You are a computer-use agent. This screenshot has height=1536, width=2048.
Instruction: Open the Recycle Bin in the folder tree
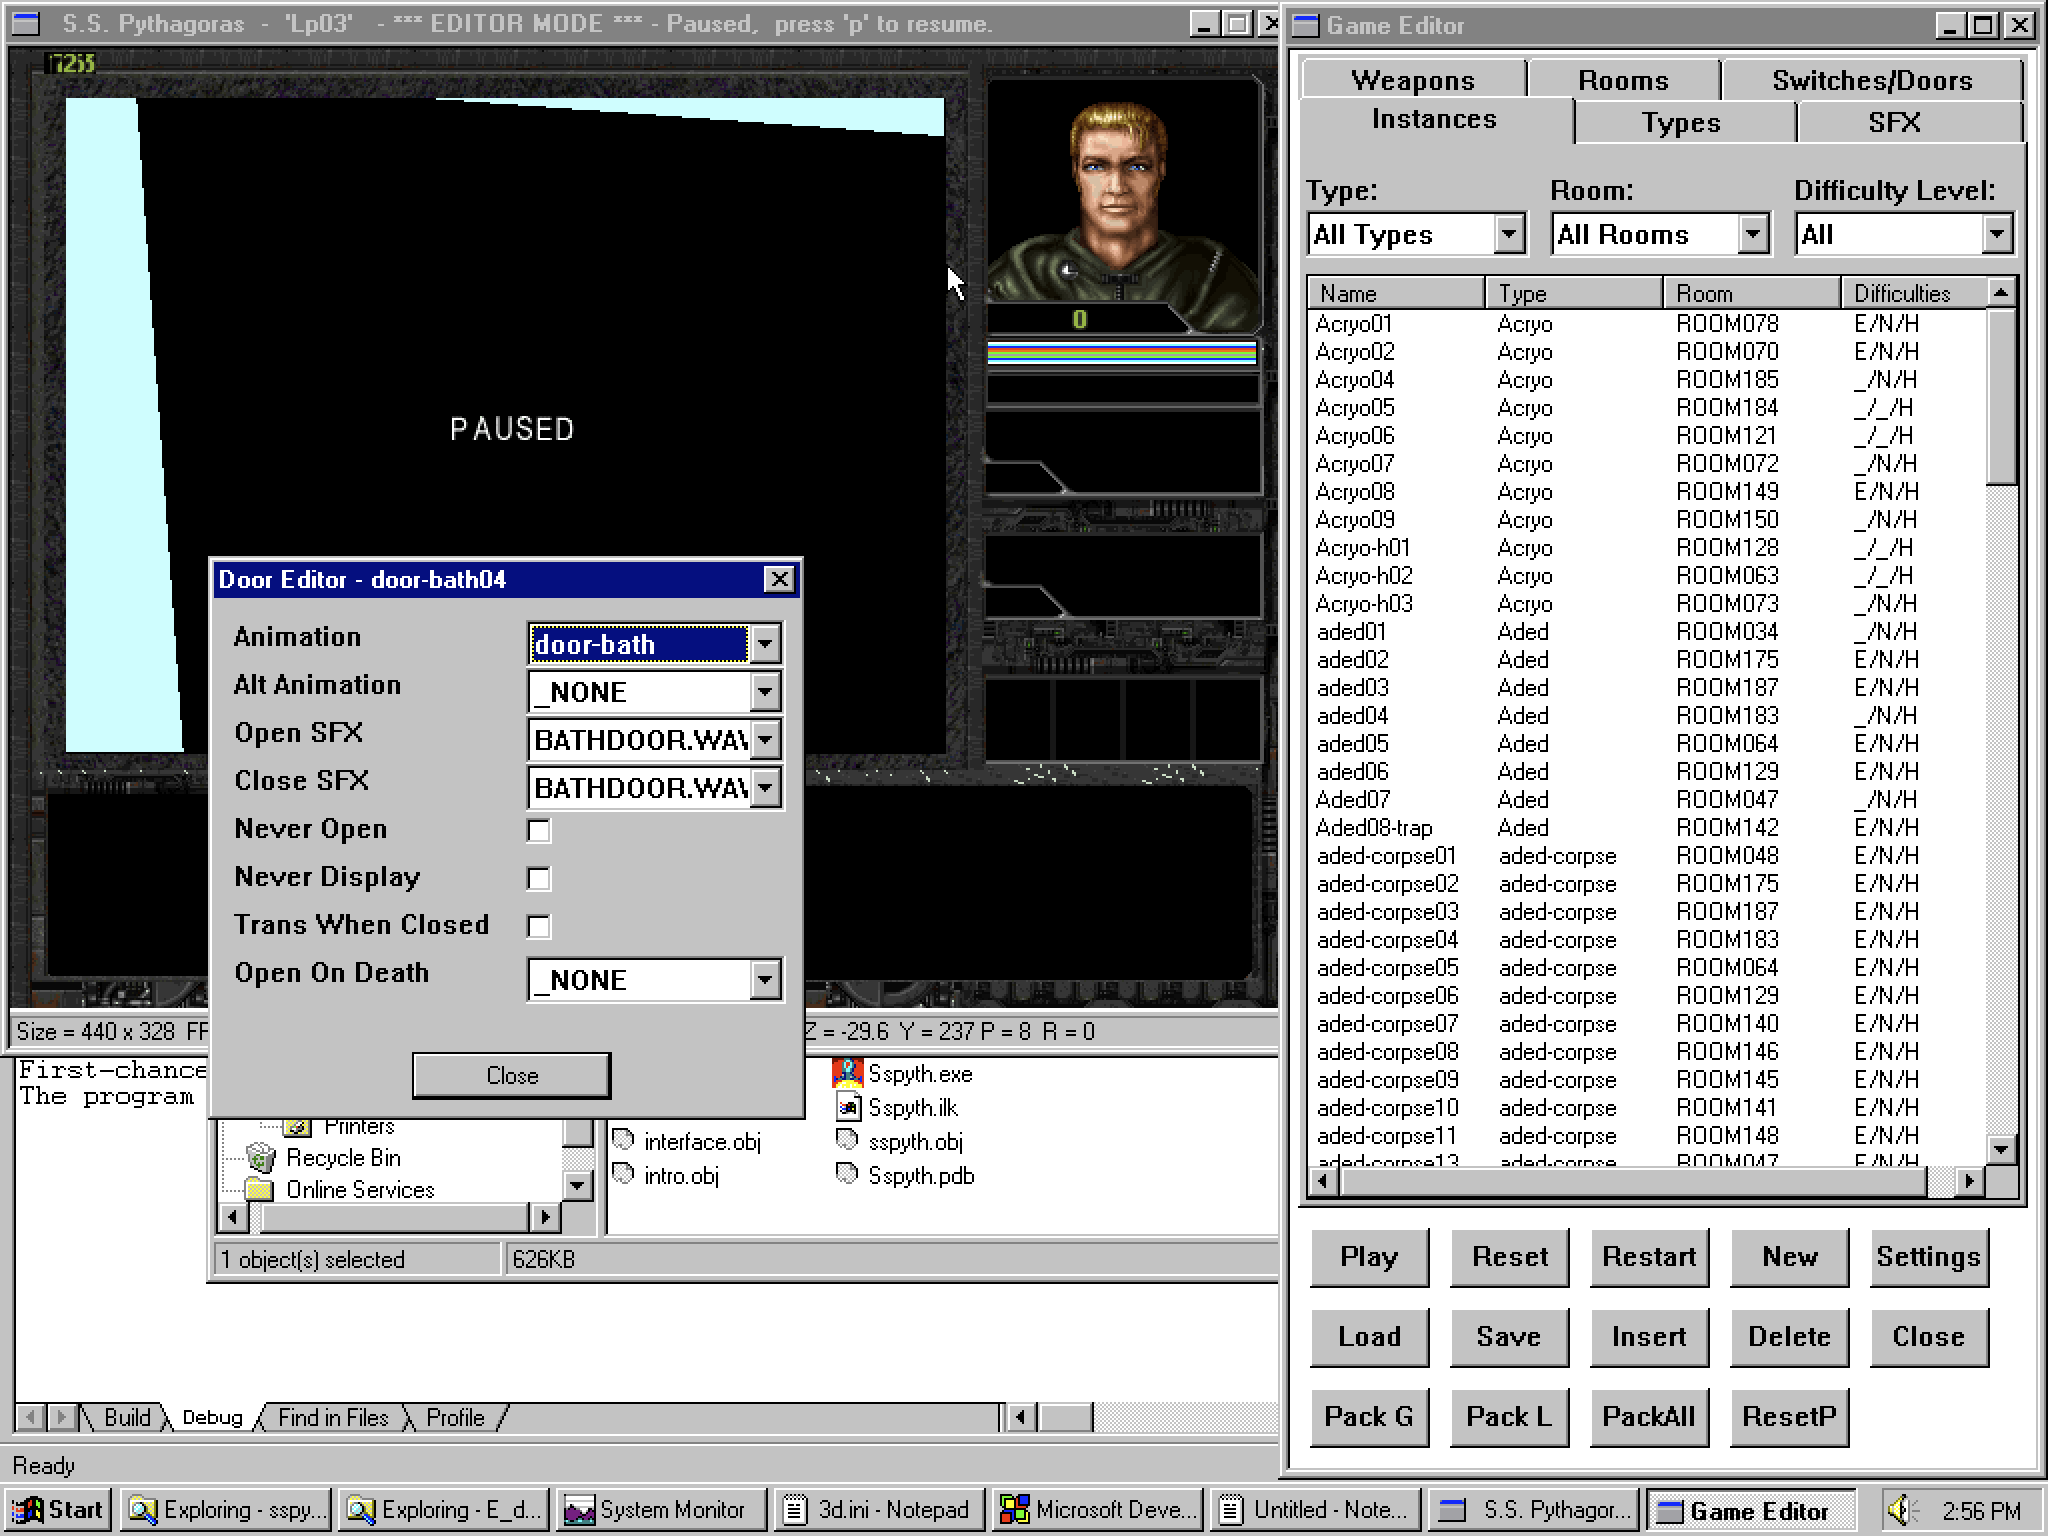(x=343, y=1157)
